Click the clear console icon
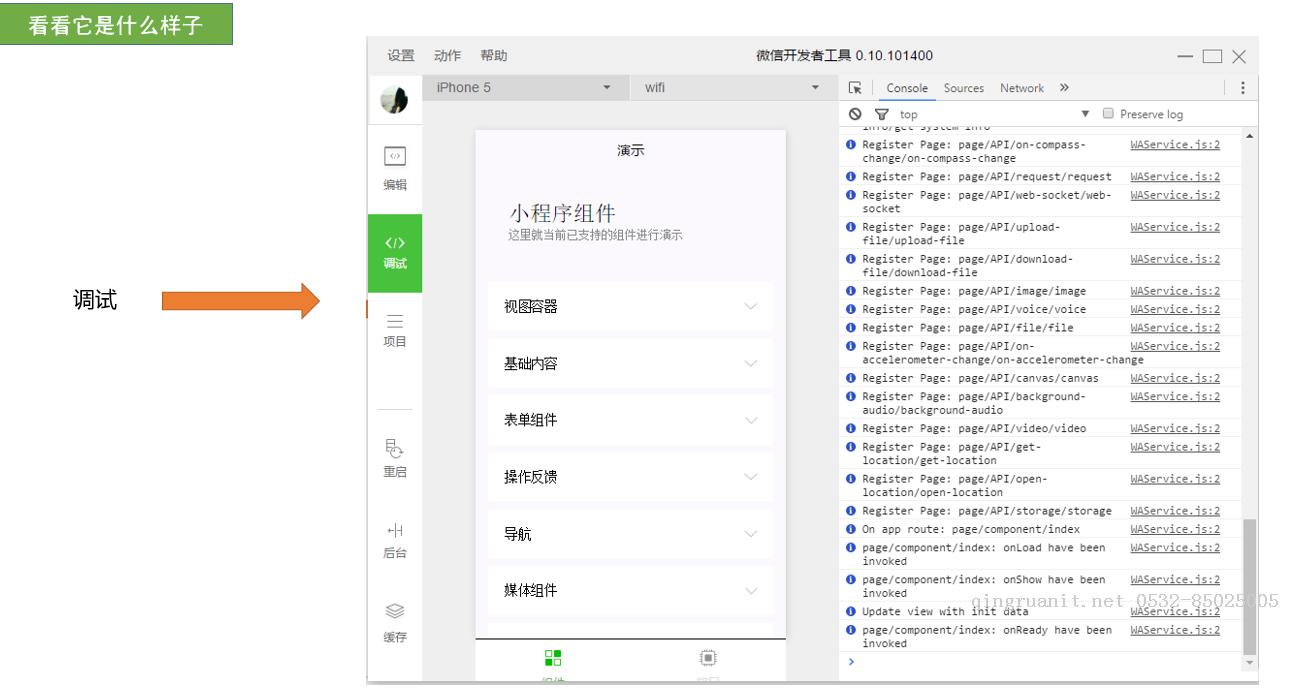This screenshot has width=1291, height=697. tap(855, 114)
